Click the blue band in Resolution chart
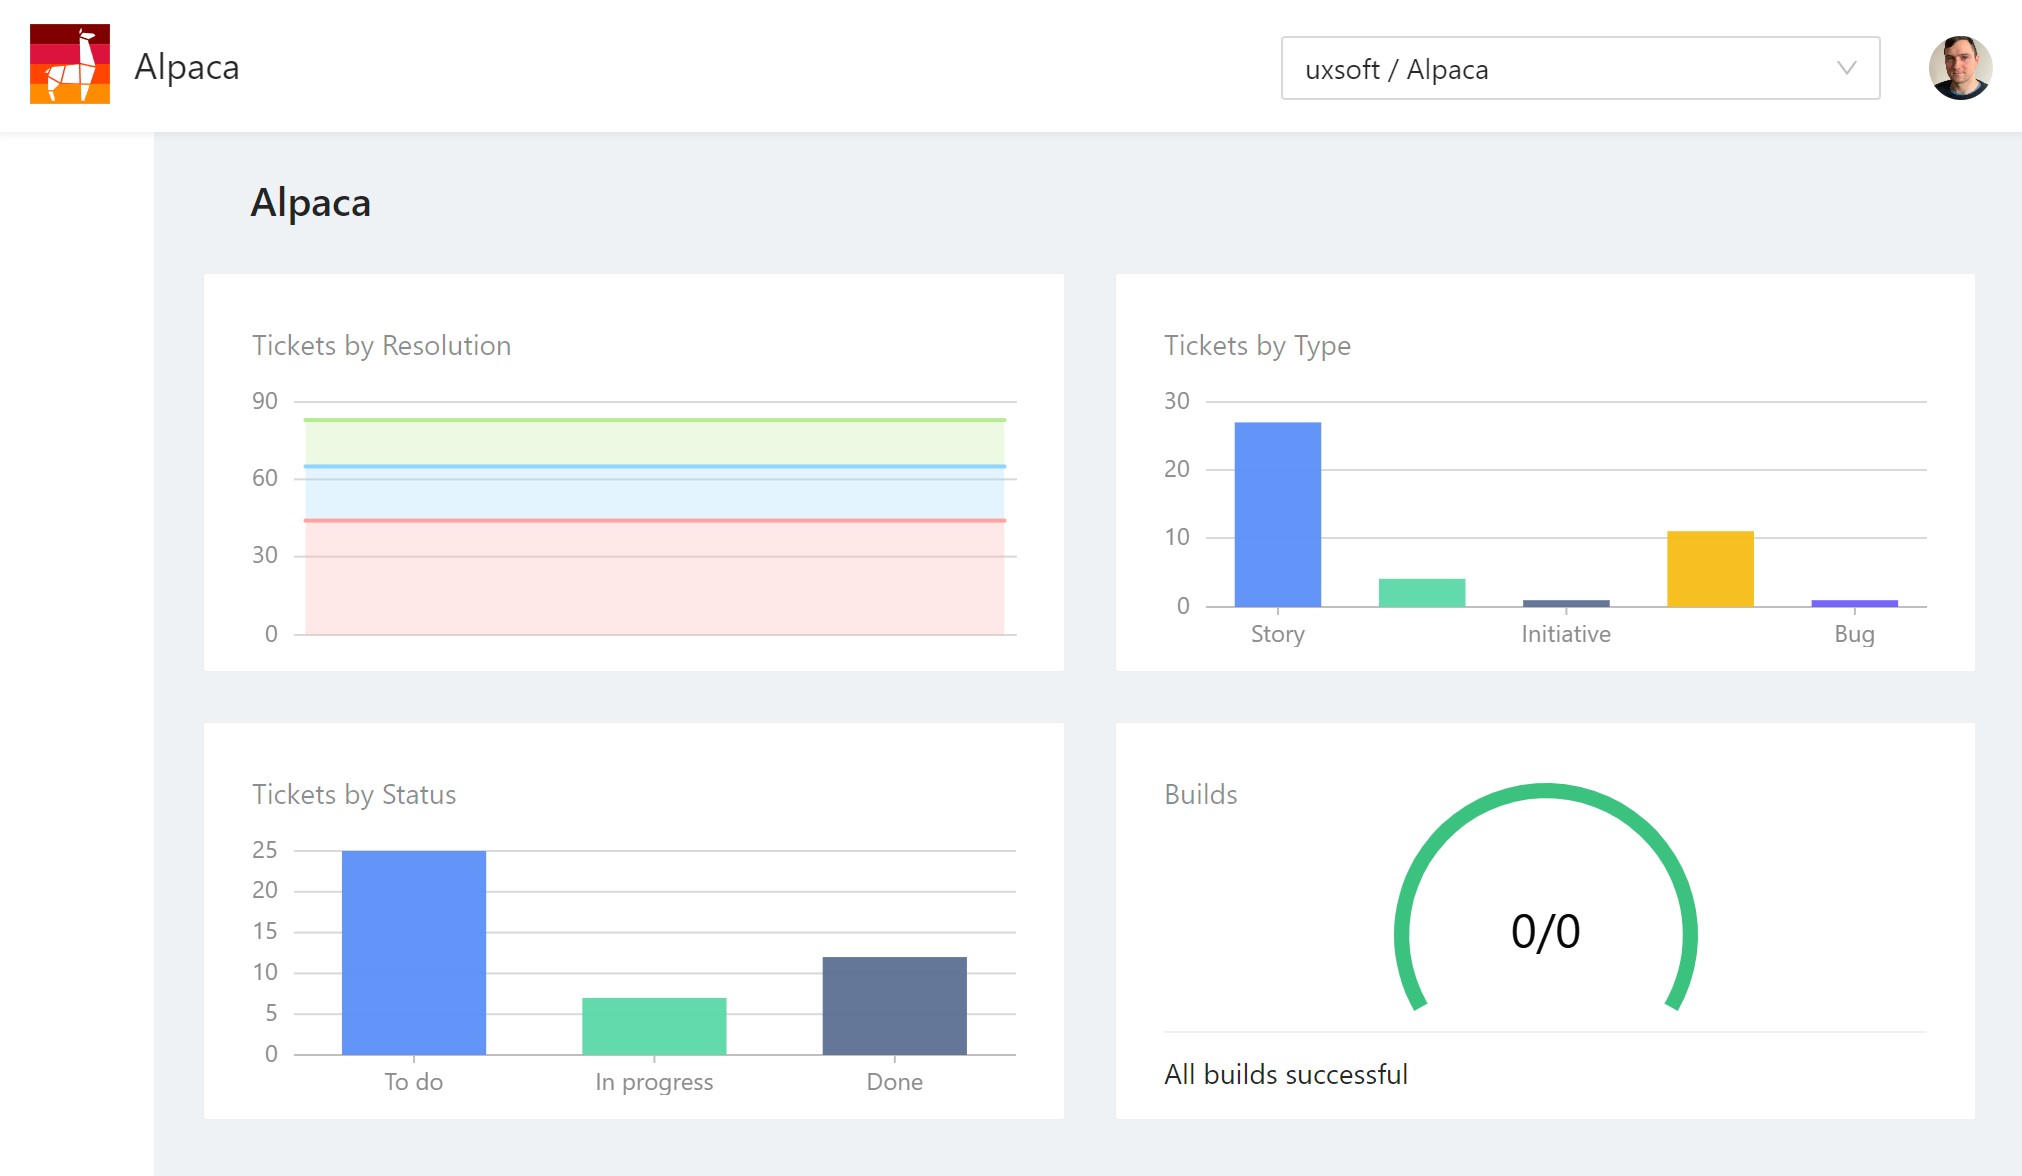2022x1176 pixels. (655, 493)
